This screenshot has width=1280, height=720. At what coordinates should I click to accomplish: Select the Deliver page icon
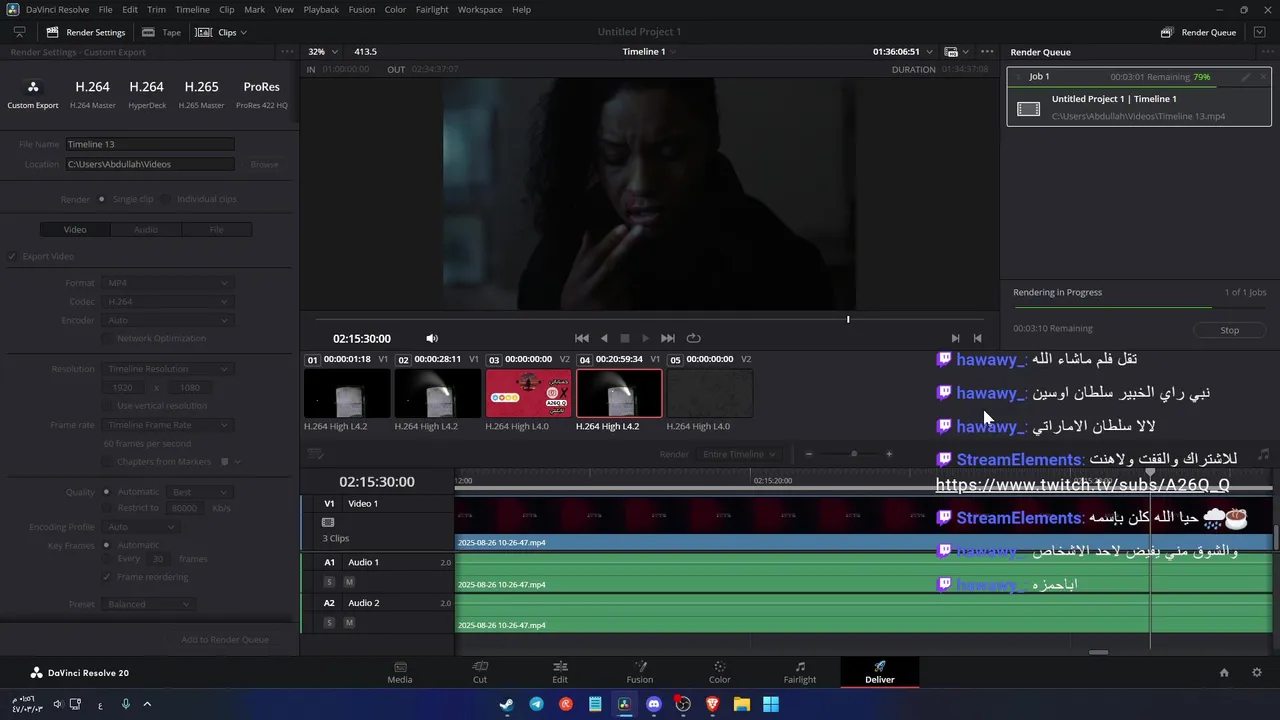point(880,667)
